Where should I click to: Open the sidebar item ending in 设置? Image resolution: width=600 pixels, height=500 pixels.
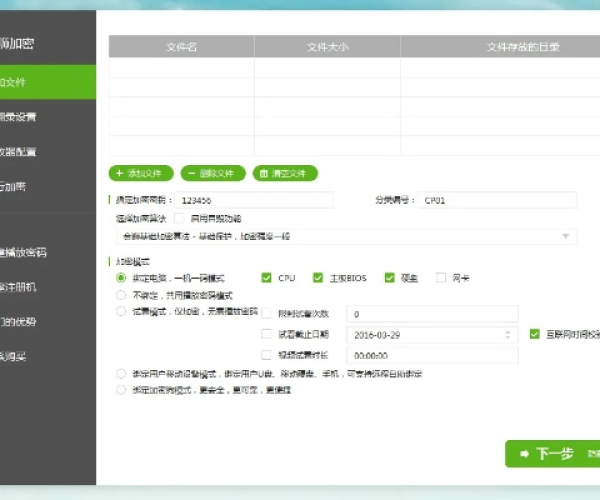pyautogui.click(x=48, y=117)
